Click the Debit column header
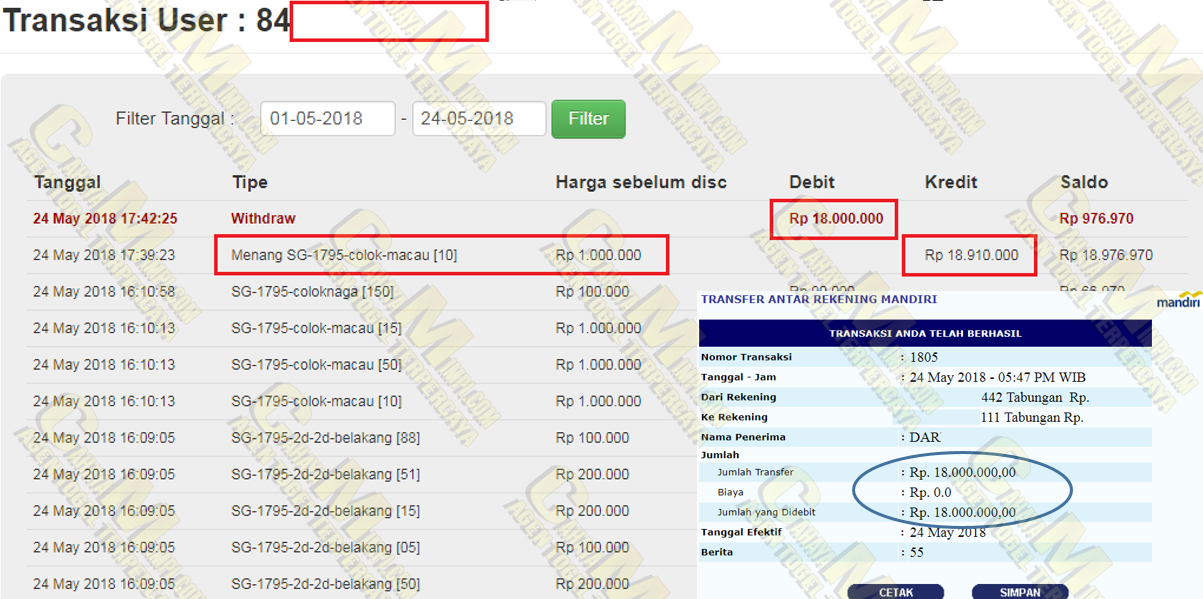1203x599 pixels. (x=812, y=183)
